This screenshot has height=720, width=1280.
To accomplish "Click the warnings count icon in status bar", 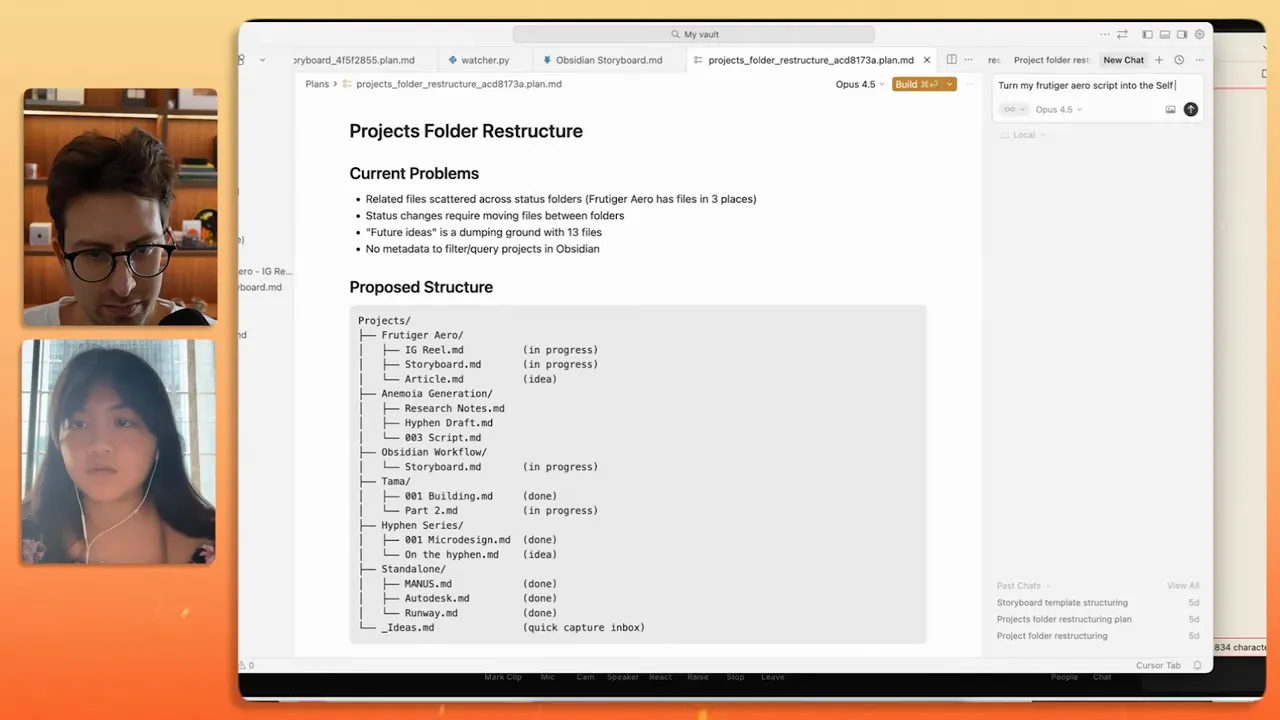I will (x=246, y=665).
